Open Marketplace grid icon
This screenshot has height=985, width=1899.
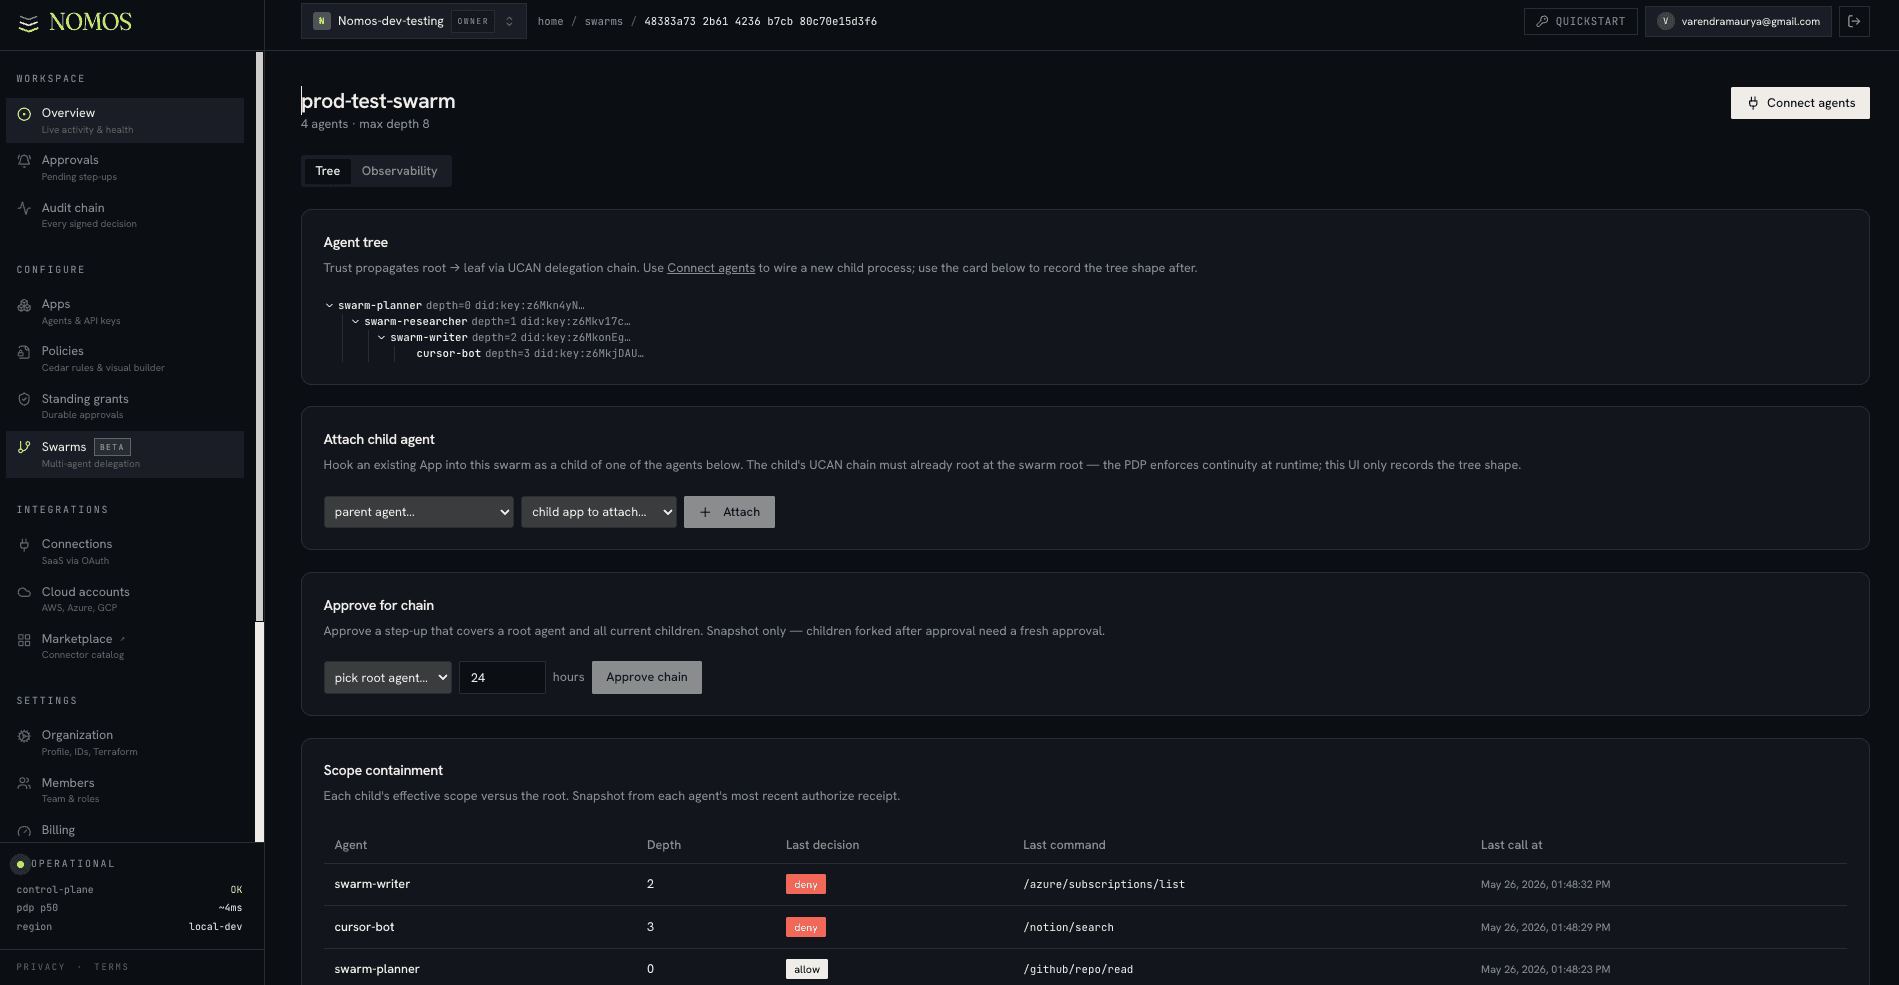(24, 640)
